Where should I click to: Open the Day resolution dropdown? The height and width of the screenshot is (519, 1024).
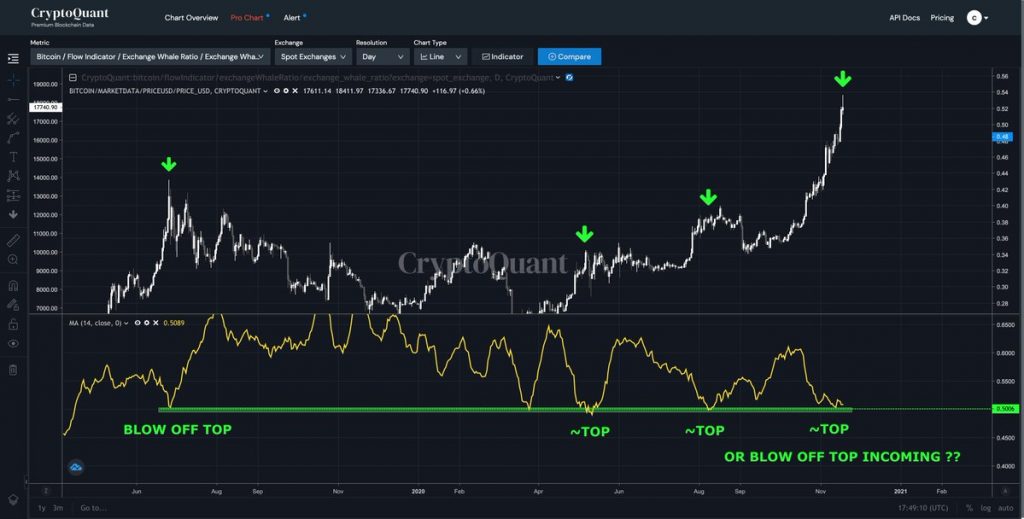tap(381, 57)
